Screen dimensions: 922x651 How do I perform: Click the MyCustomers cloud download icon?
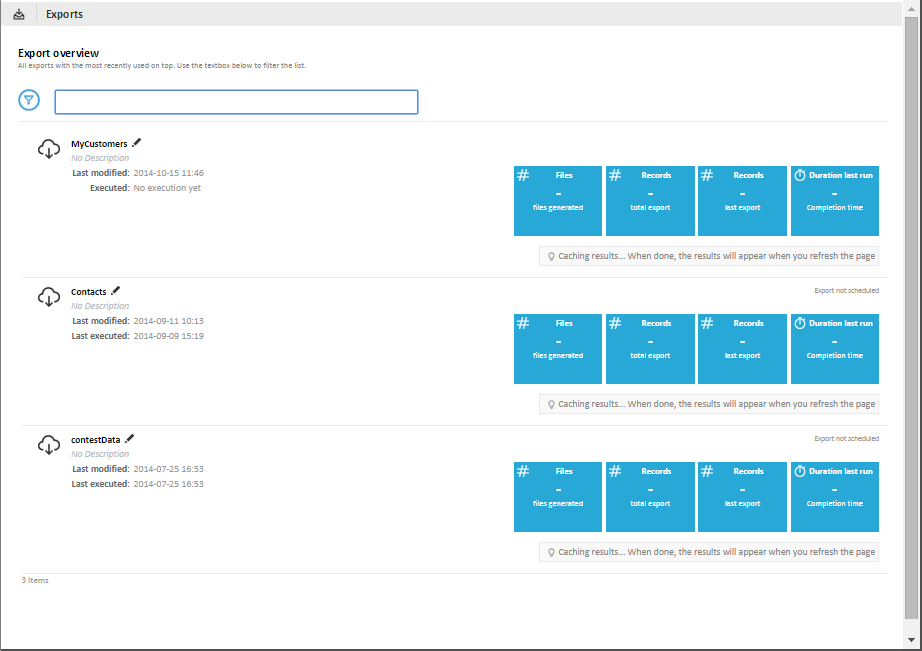coord(49,149)
